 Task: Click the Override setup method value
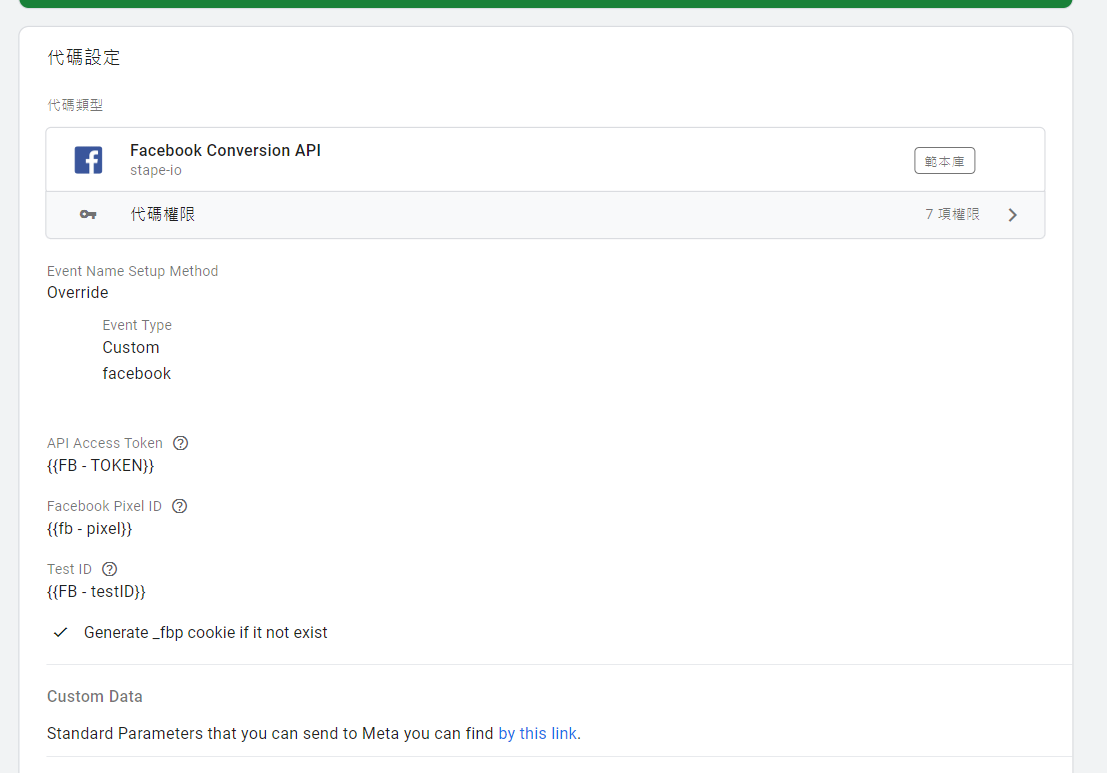[78, 292]
